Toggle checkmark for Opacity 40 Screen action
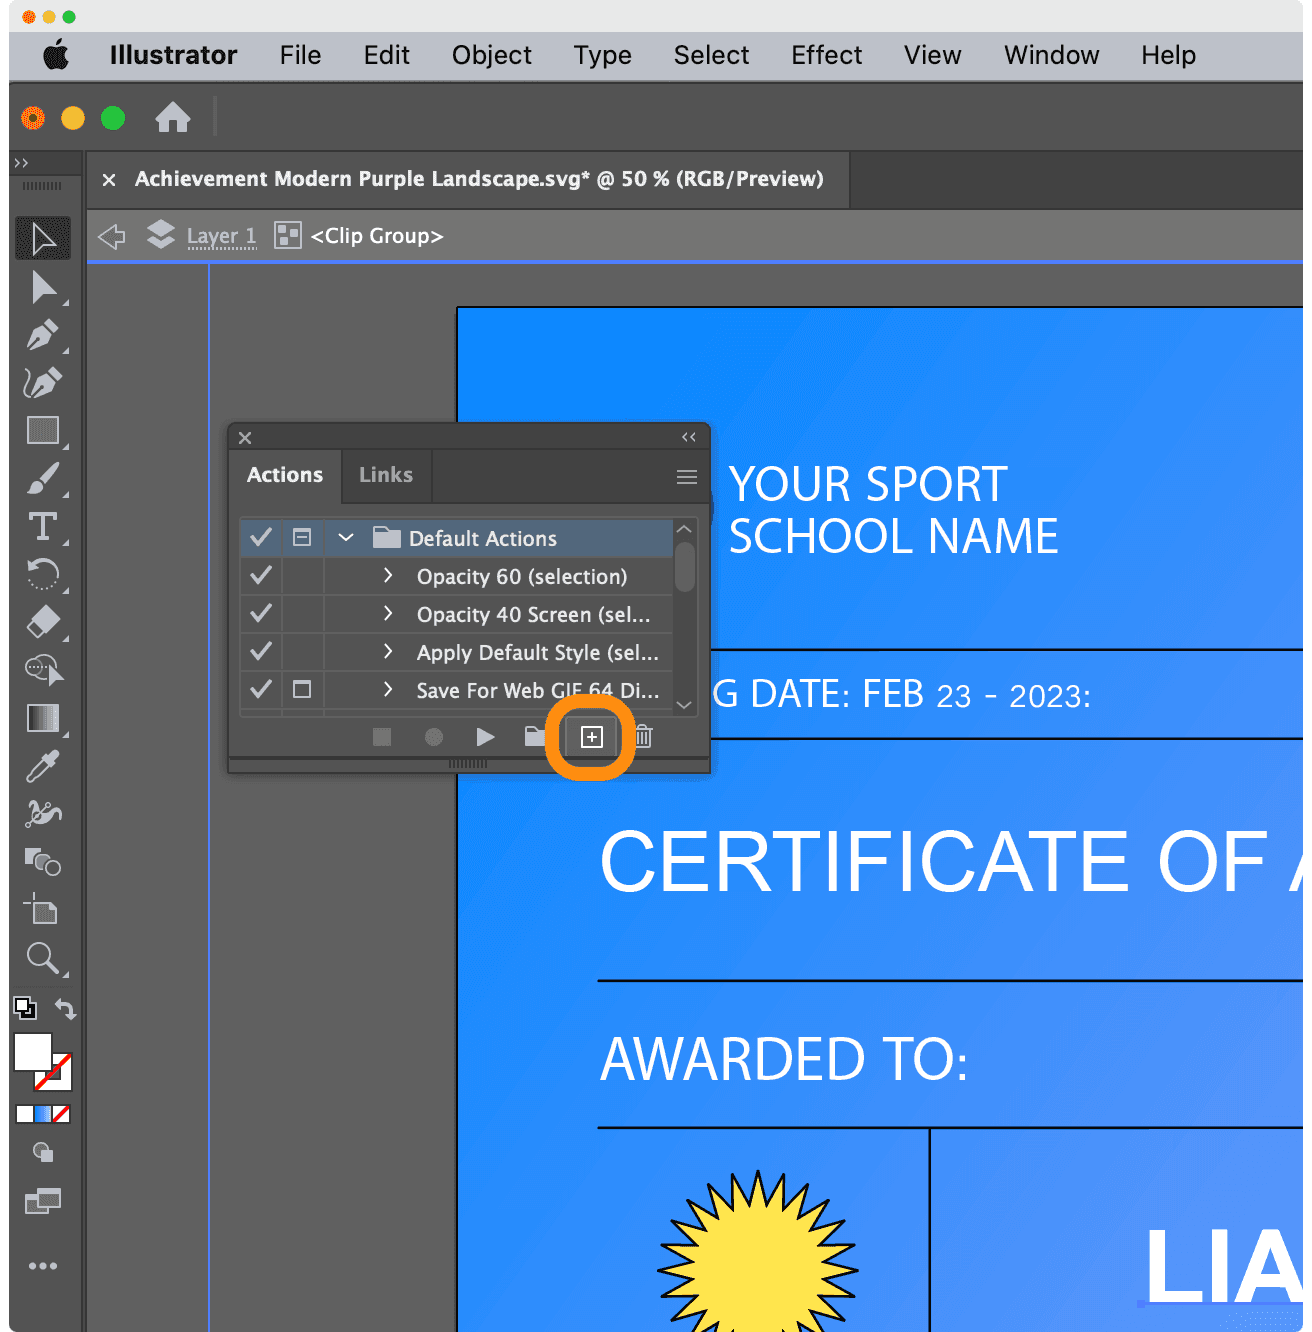This screenshot has height=1332, width=1312. pyautogui.click(x=261, y=614)
